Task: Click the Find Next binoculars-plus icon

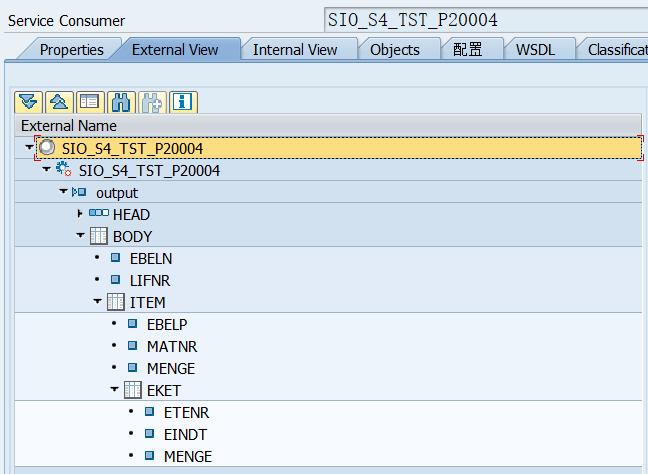Action: click(x=152, y=102)
